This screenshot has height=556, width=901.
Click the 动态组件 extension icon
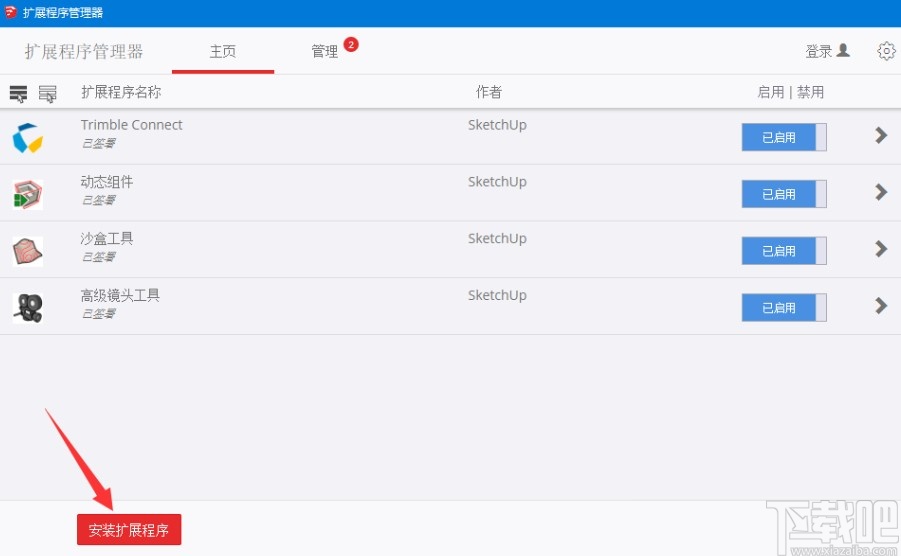click(x=28, y=194)
